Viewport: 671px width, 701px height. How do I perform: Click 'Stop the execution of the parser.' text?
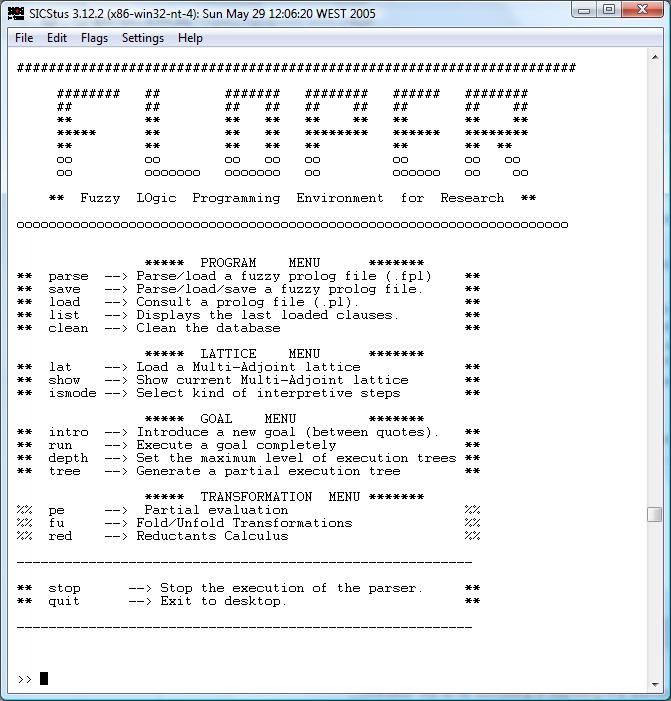(291, 588)
